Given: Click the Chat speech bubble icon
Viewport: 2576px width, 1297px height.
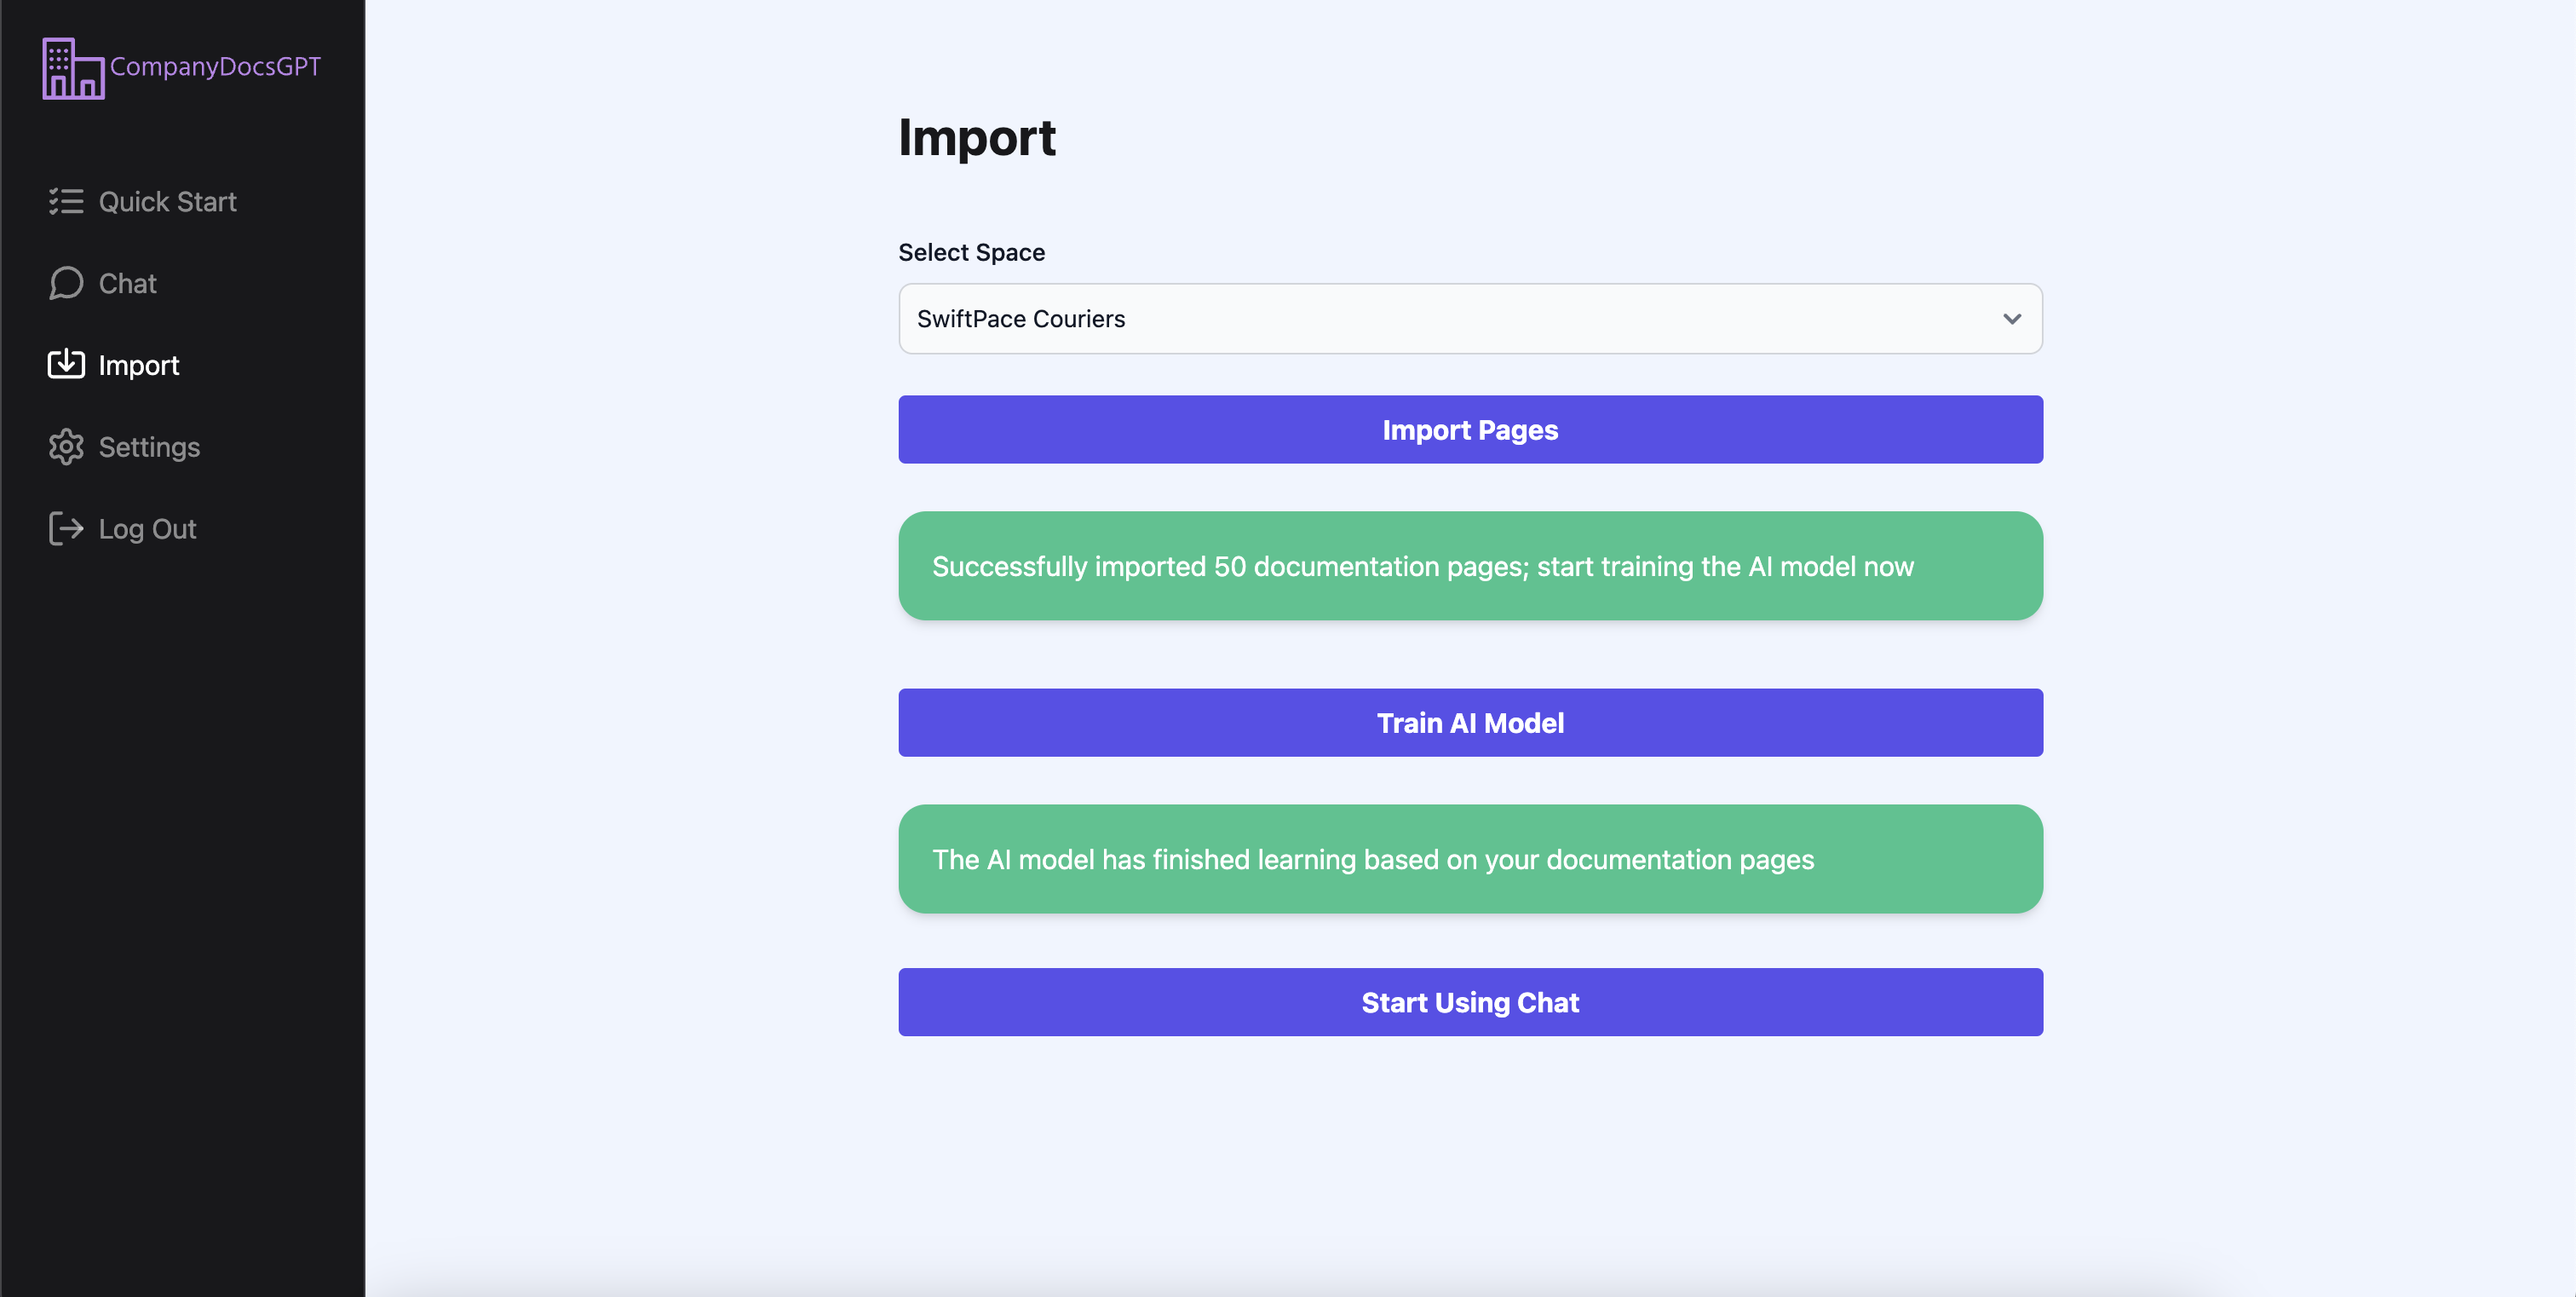Looking at the screenshot, I should (66, 284).
